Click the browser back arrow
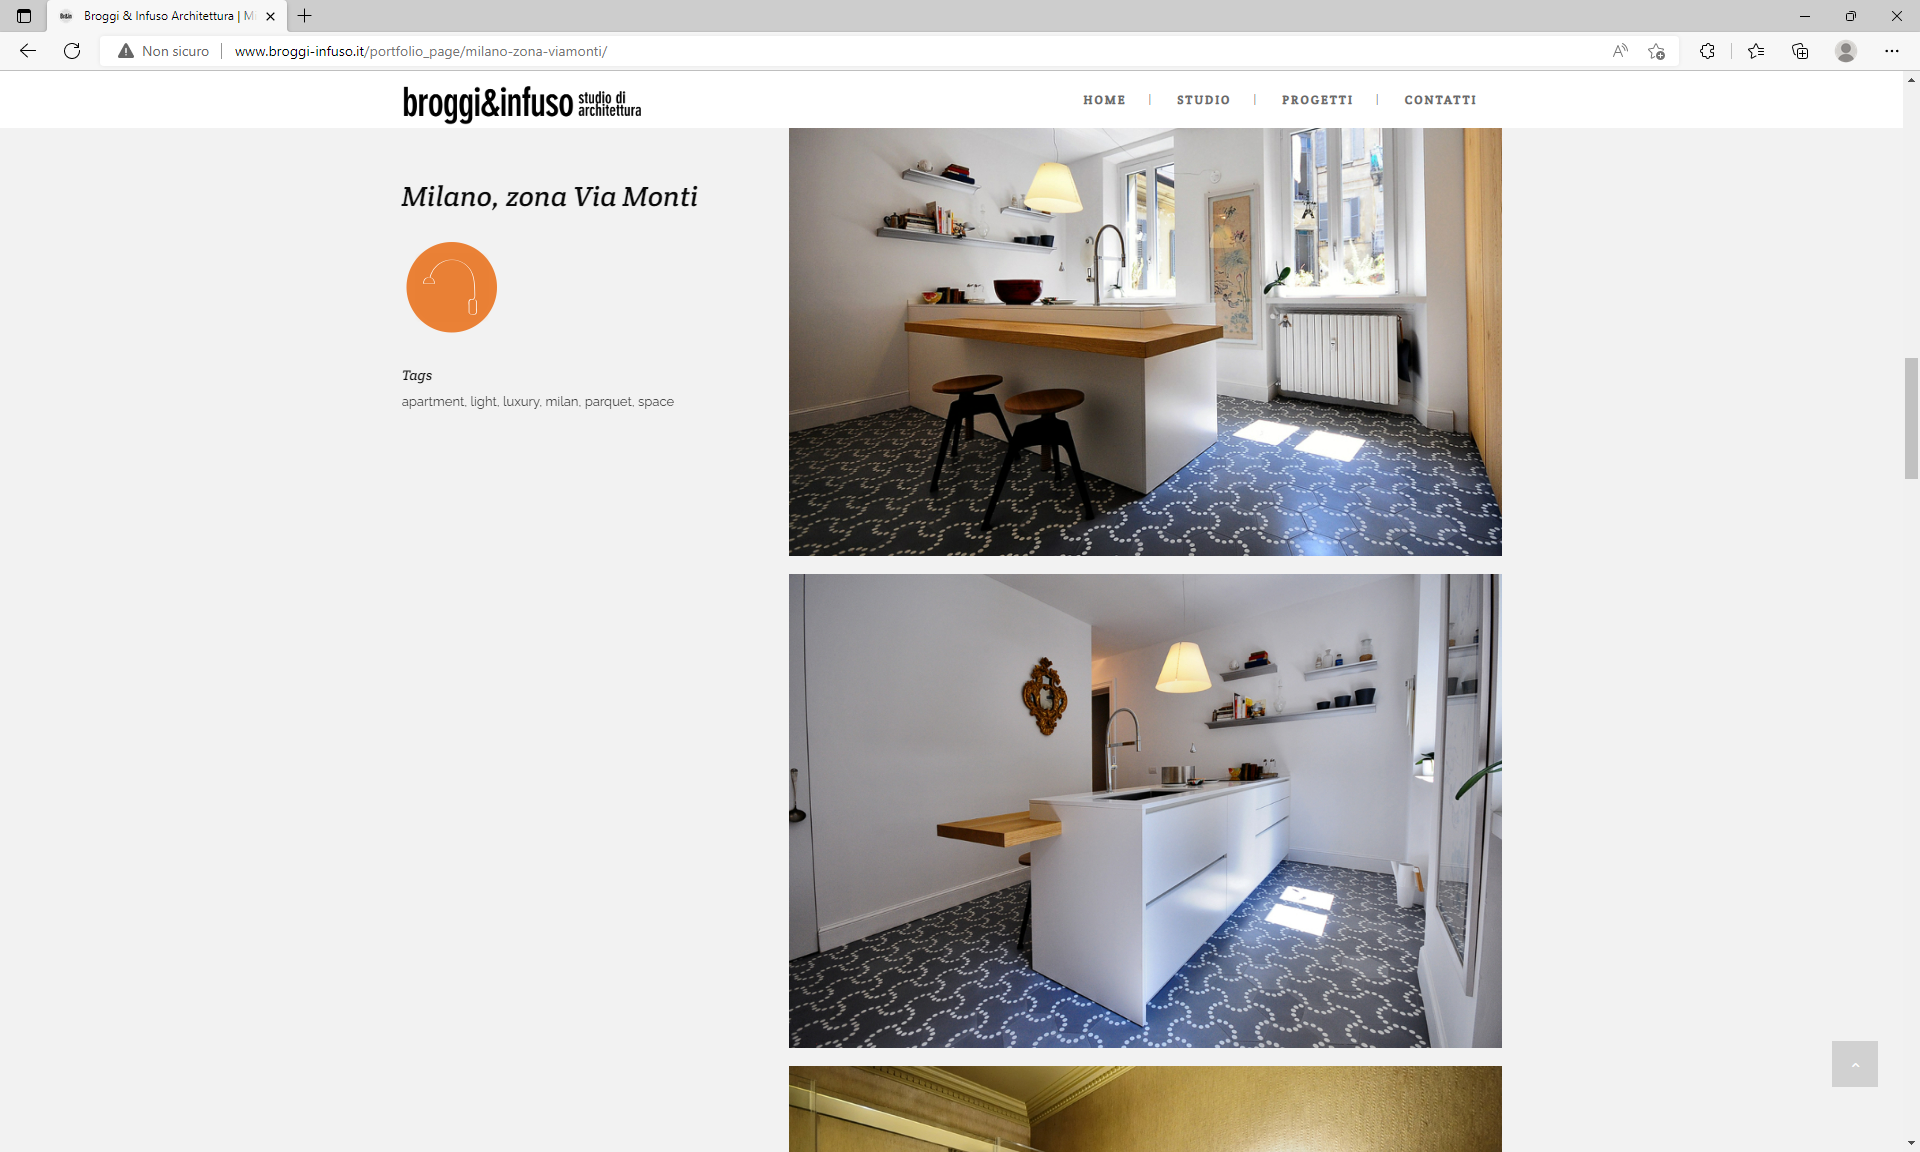Viewport: 1920px width, 1152px height. (x=28, y=51)
